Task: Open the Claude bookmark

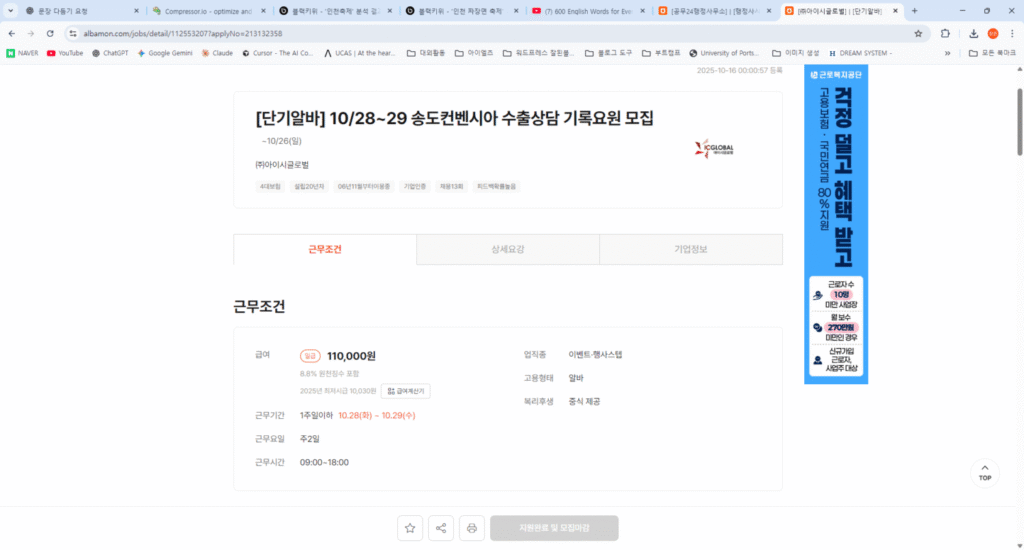Action: [x=217, y=53]
